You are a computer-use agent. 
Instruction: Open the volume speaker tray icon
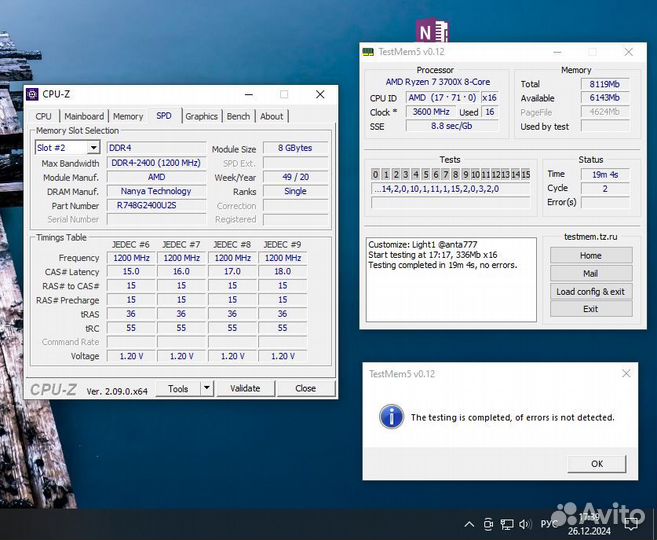(x=525, y=524)
